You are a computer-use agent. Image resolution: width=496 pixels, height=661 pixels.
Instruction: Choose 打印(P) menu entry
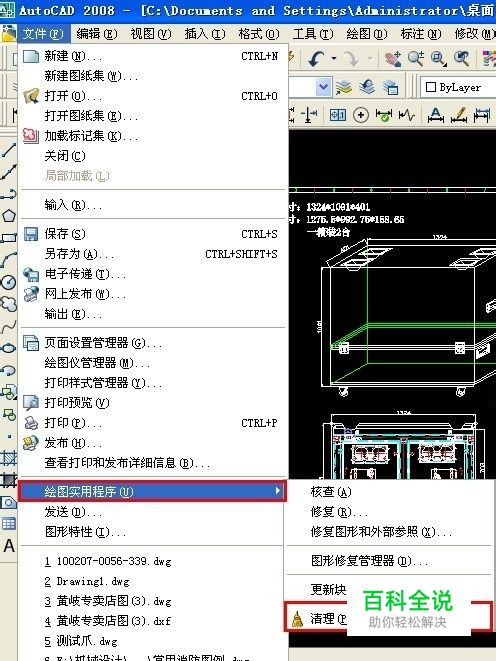coord(153,423)
